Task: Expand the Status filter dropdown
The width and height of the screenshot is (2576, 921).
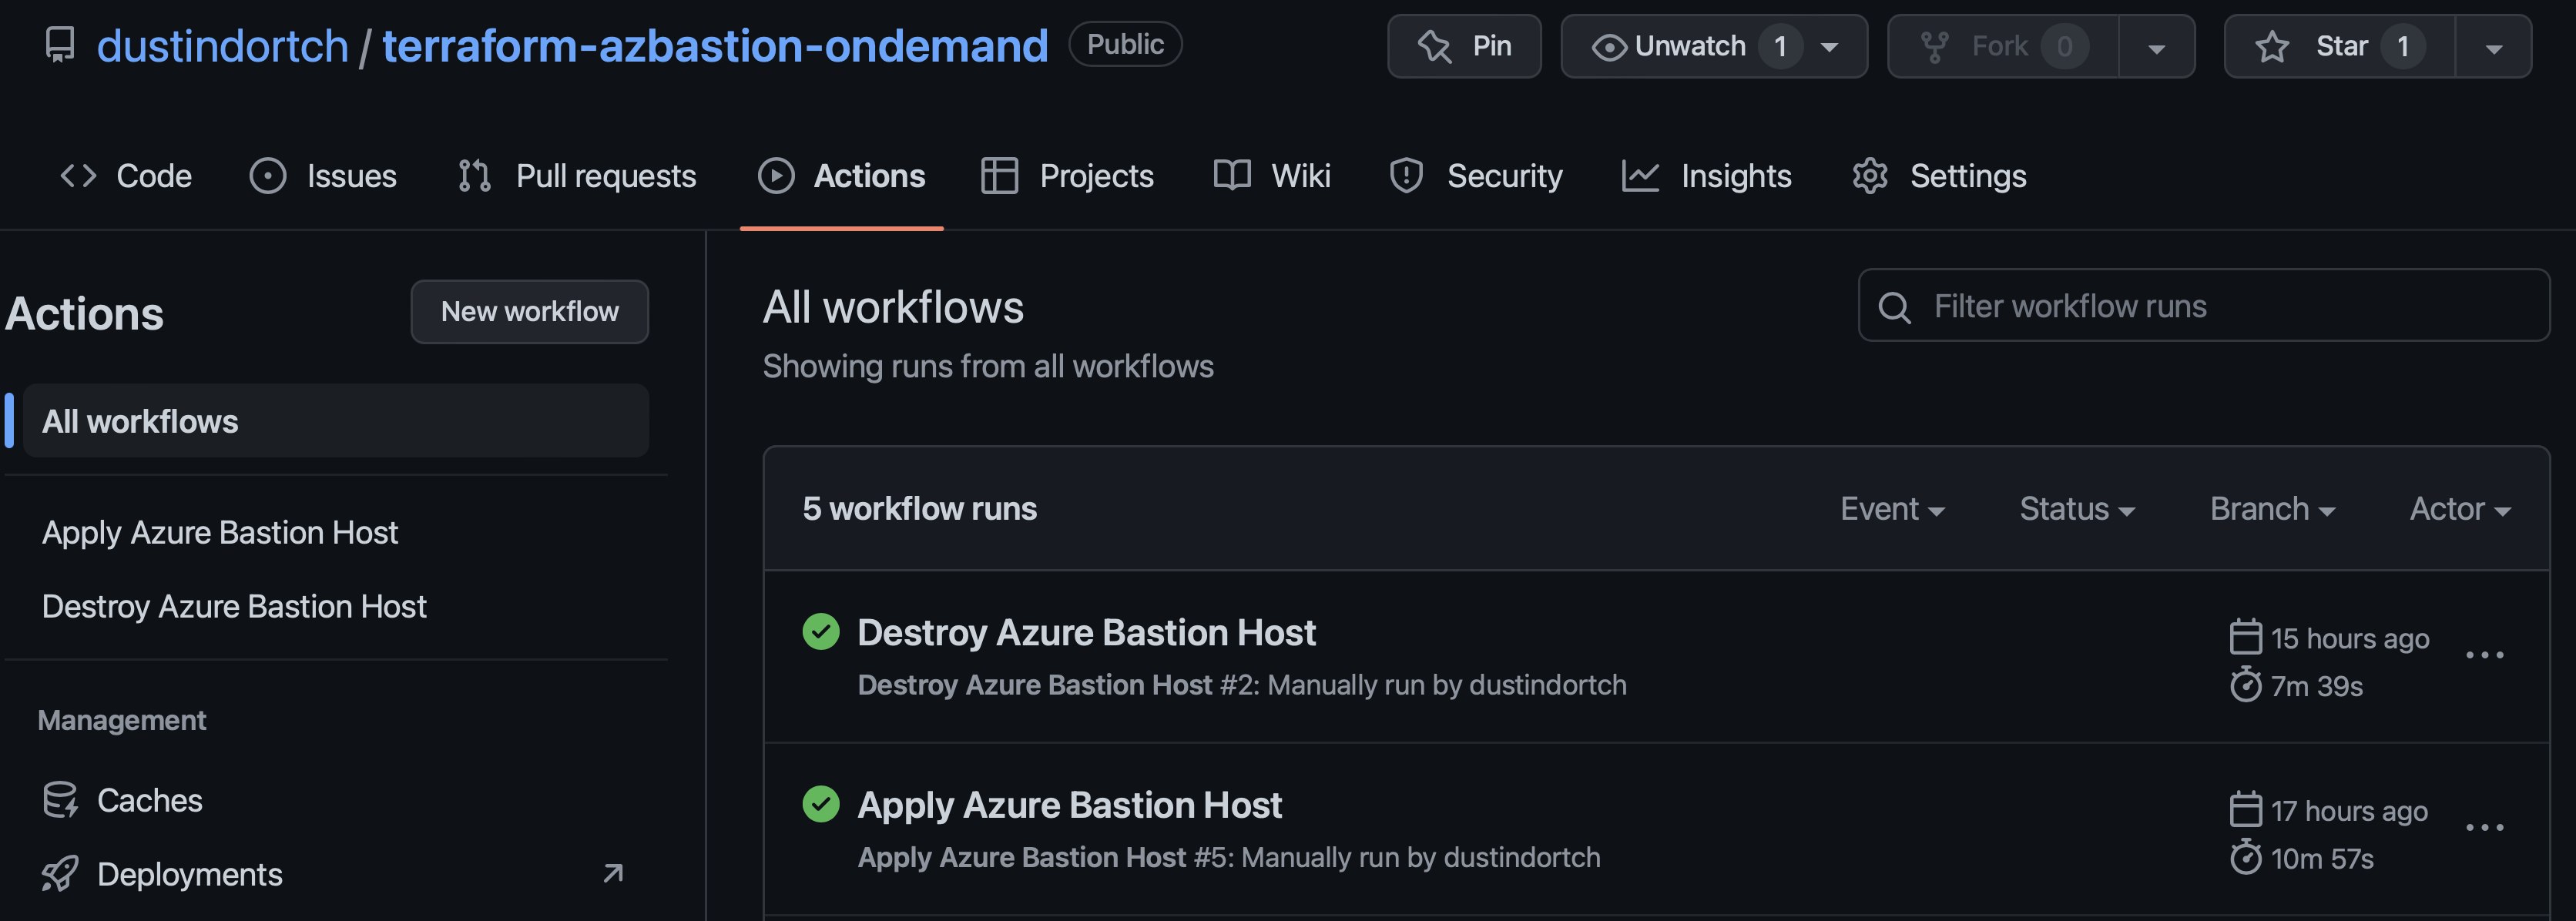Action: (2076, 509)
